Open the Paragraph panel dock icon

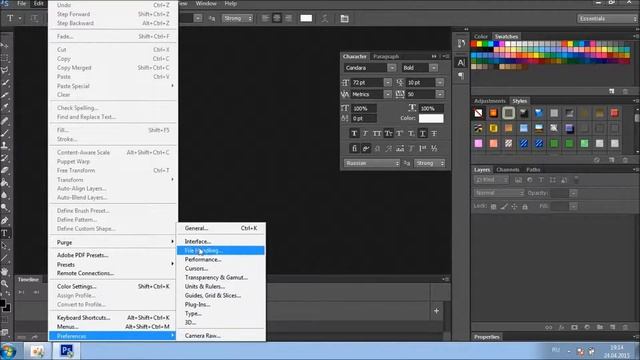coord(461,76)
